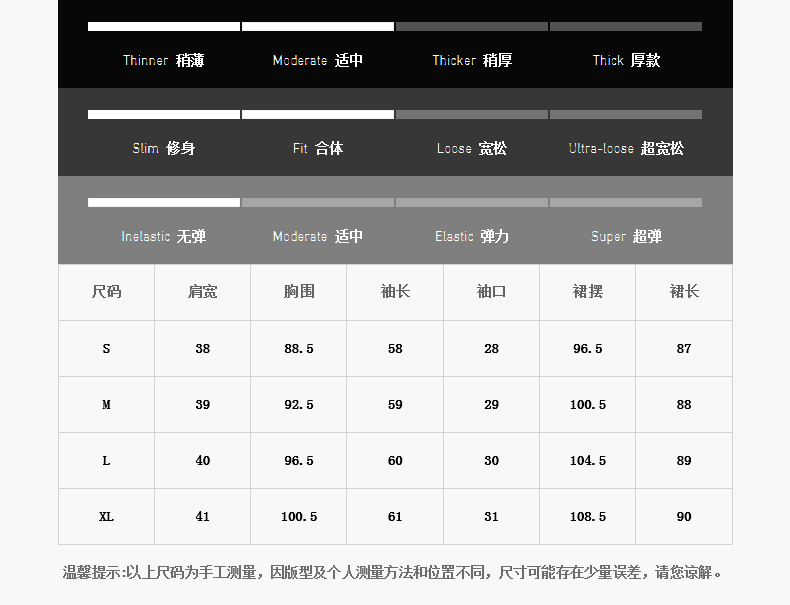Select the Loose 宽松 label
Screen dimensions: 790x605
(x=472, y=148)
